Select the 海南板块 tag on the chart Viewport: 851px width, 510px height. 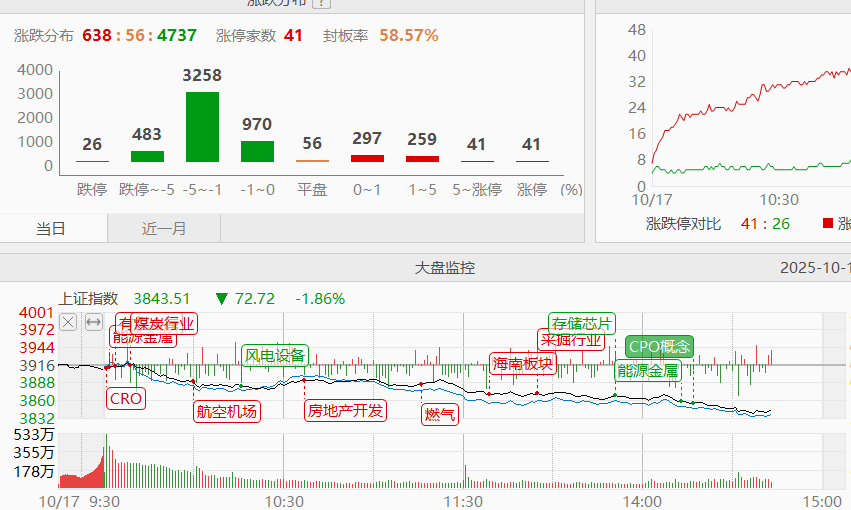tap(522, 363)
